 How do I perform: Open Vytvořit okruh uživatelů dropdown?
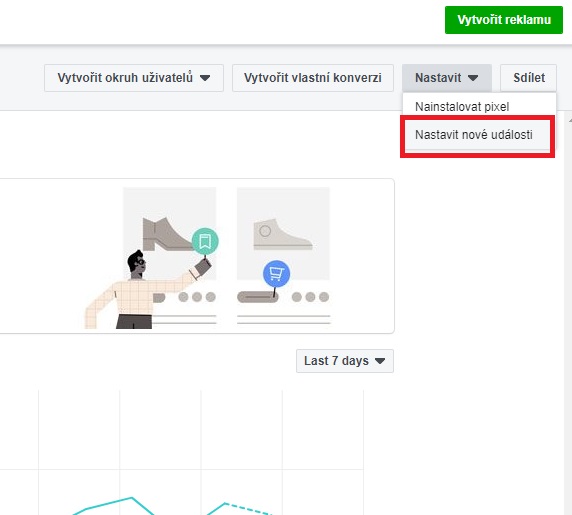pyautogui.click(x=134, y=78)
